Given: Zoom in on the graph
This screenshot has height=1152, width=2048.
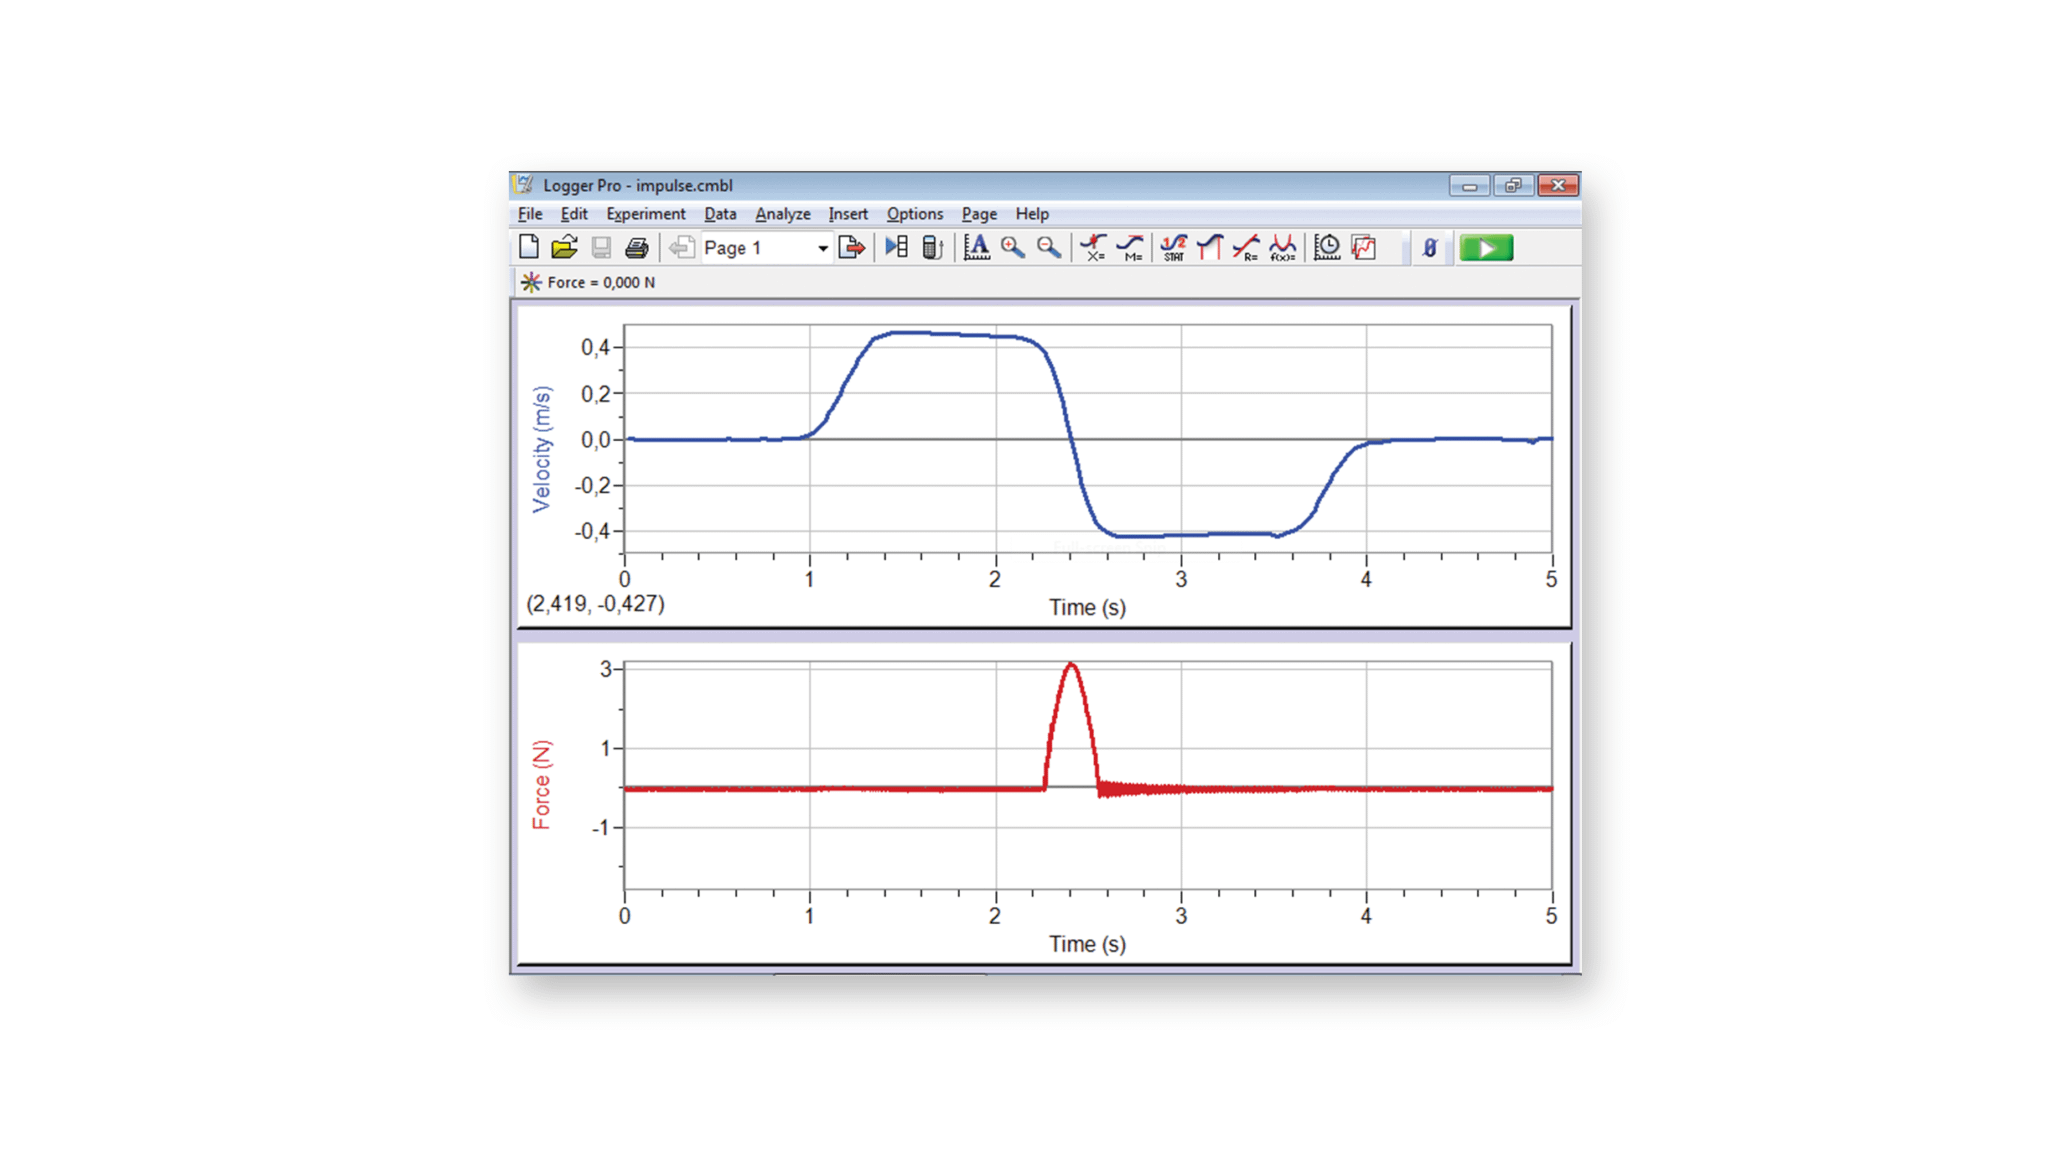Looking at the screenshot, I should coord(1012,247).
